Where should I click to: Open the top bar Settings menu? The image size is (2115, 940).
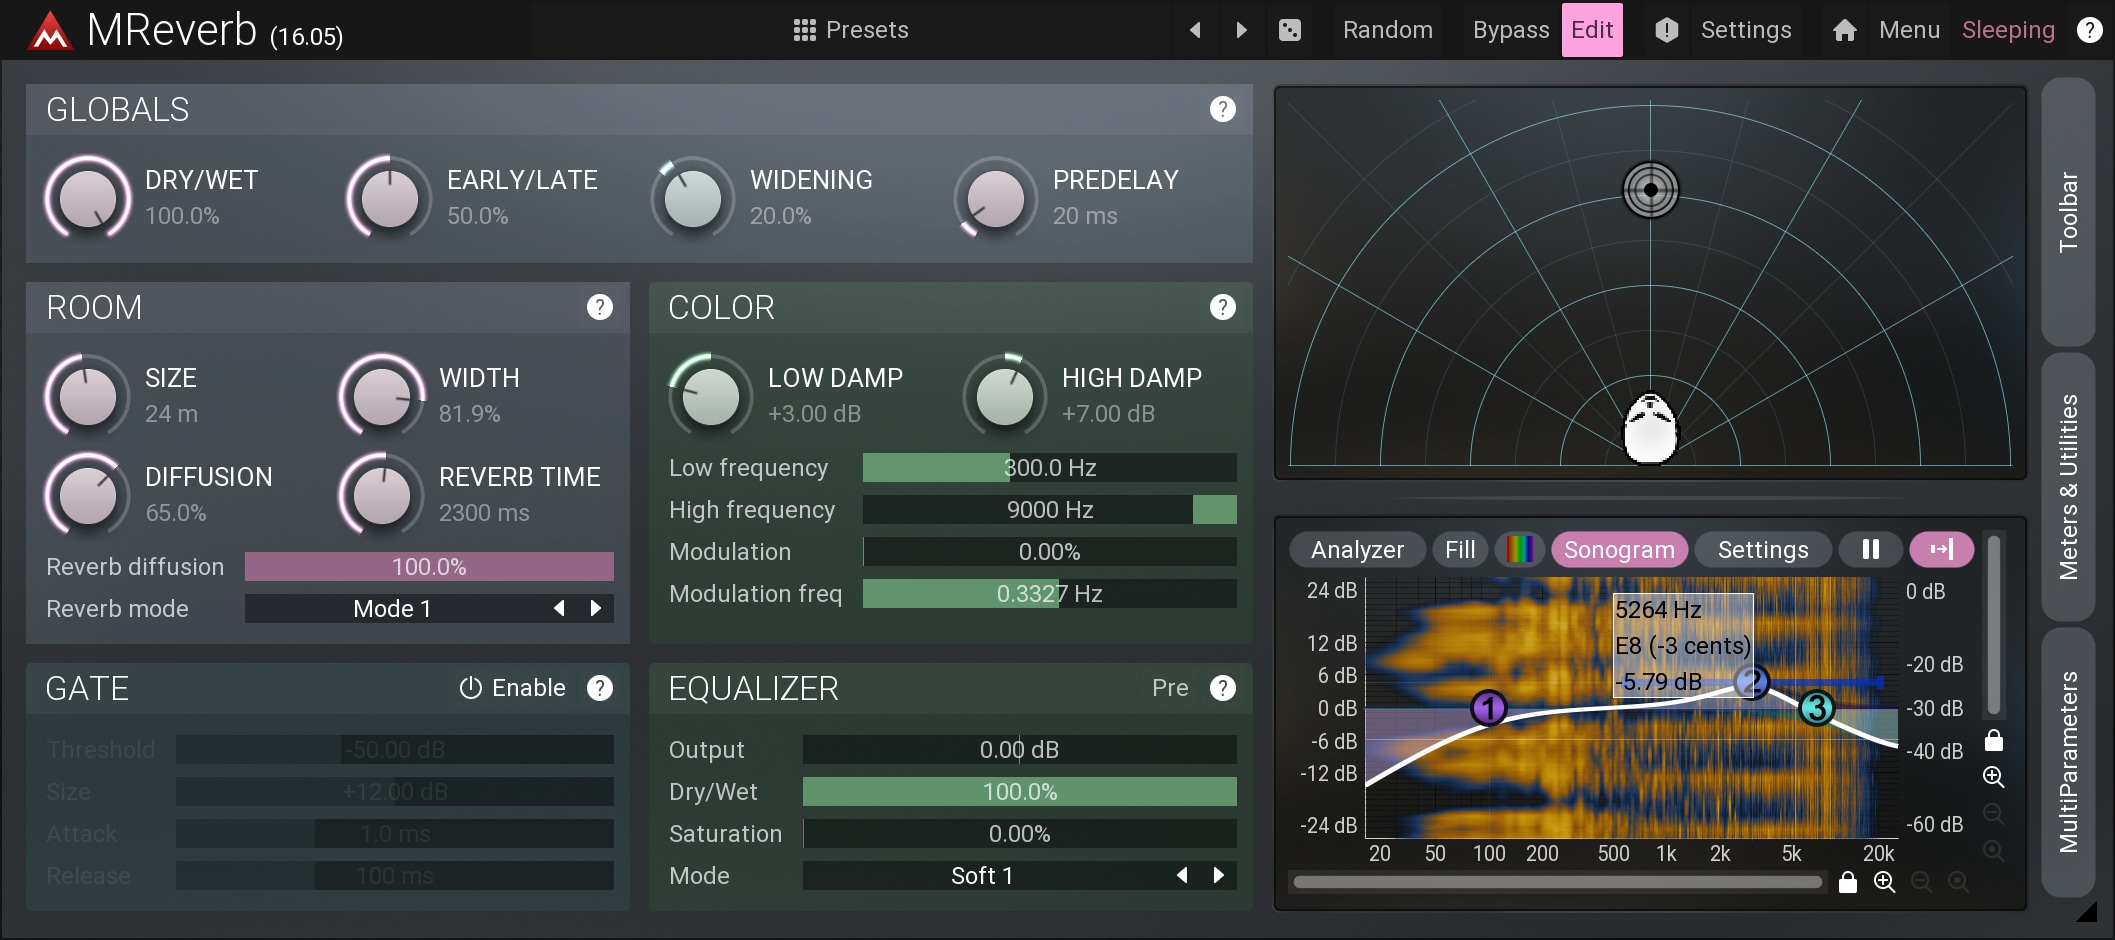pyautogui.click(x=1746, y=30)
